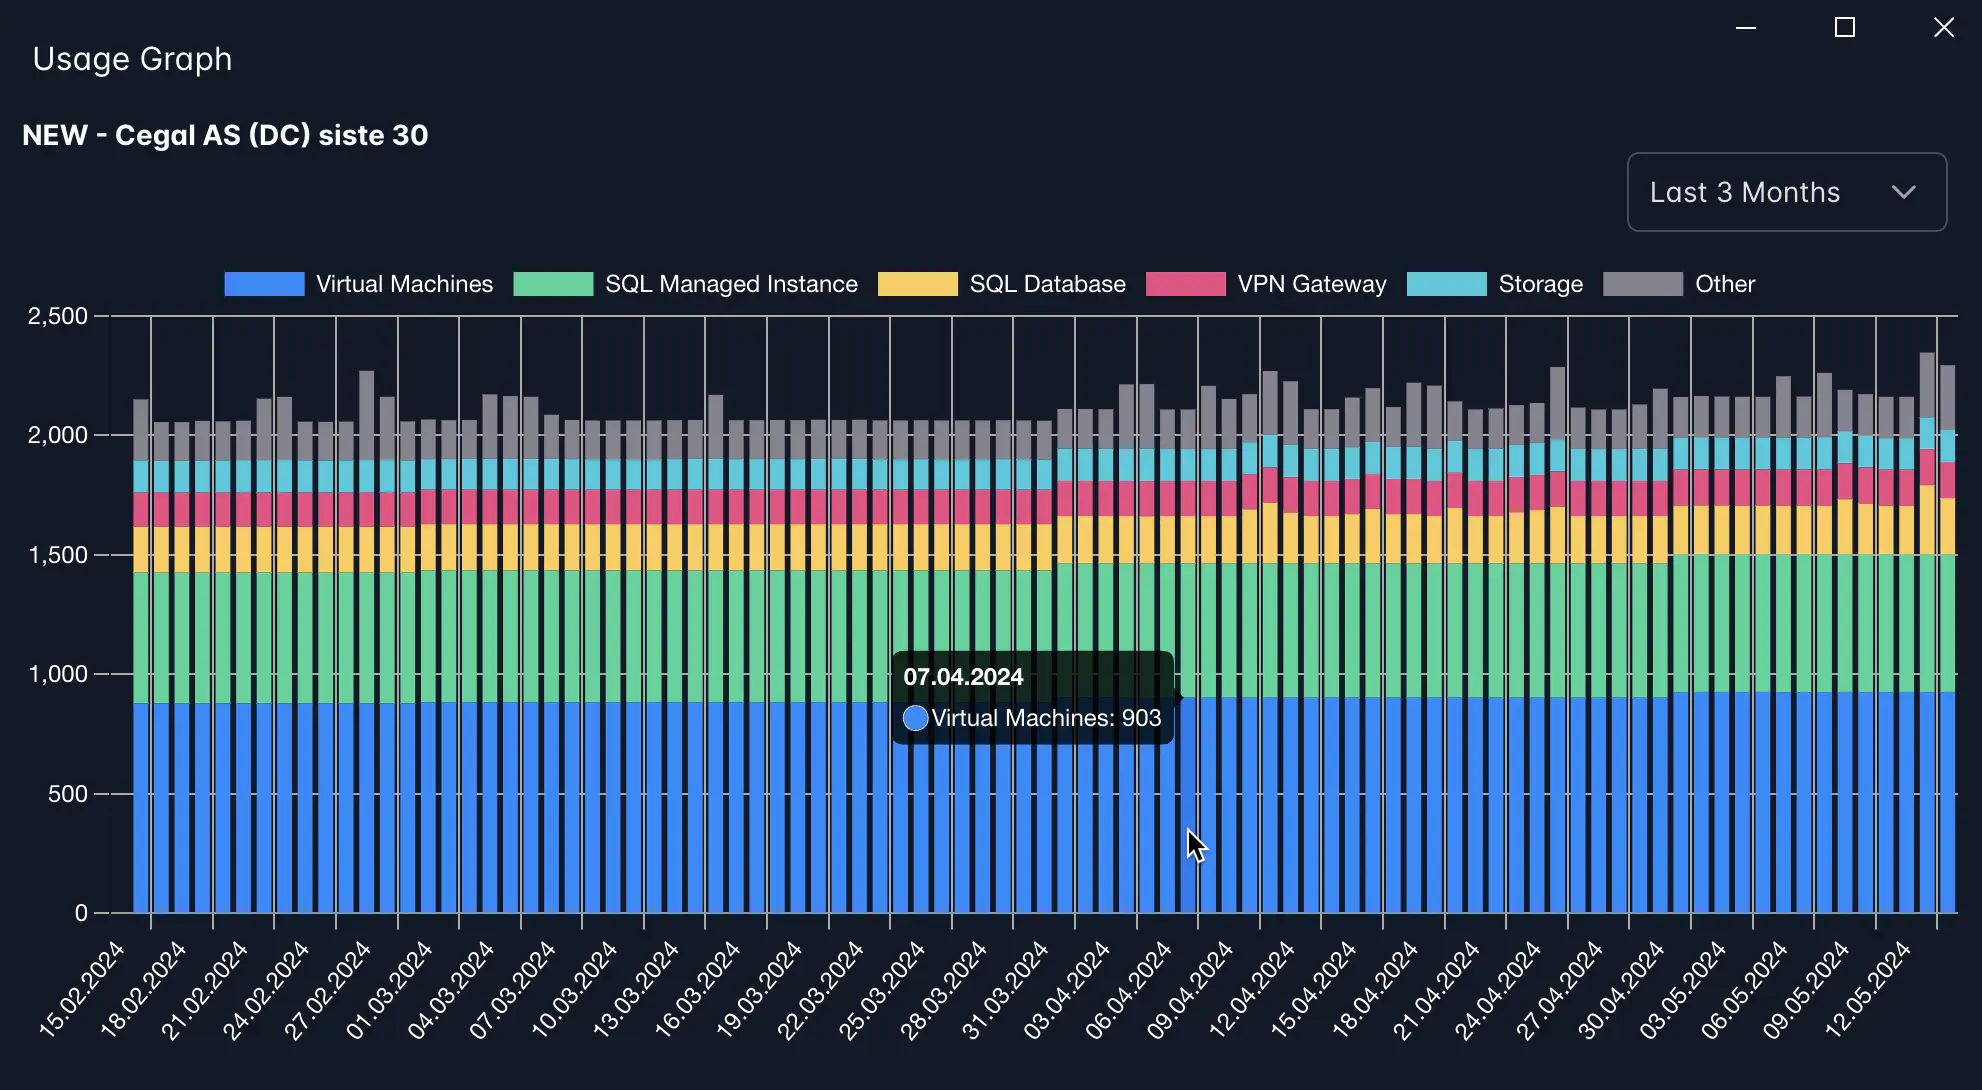This screenshot has width=1982, height=1090.
Task: Close the Usage Graph window
Action: pos(1944,28)
